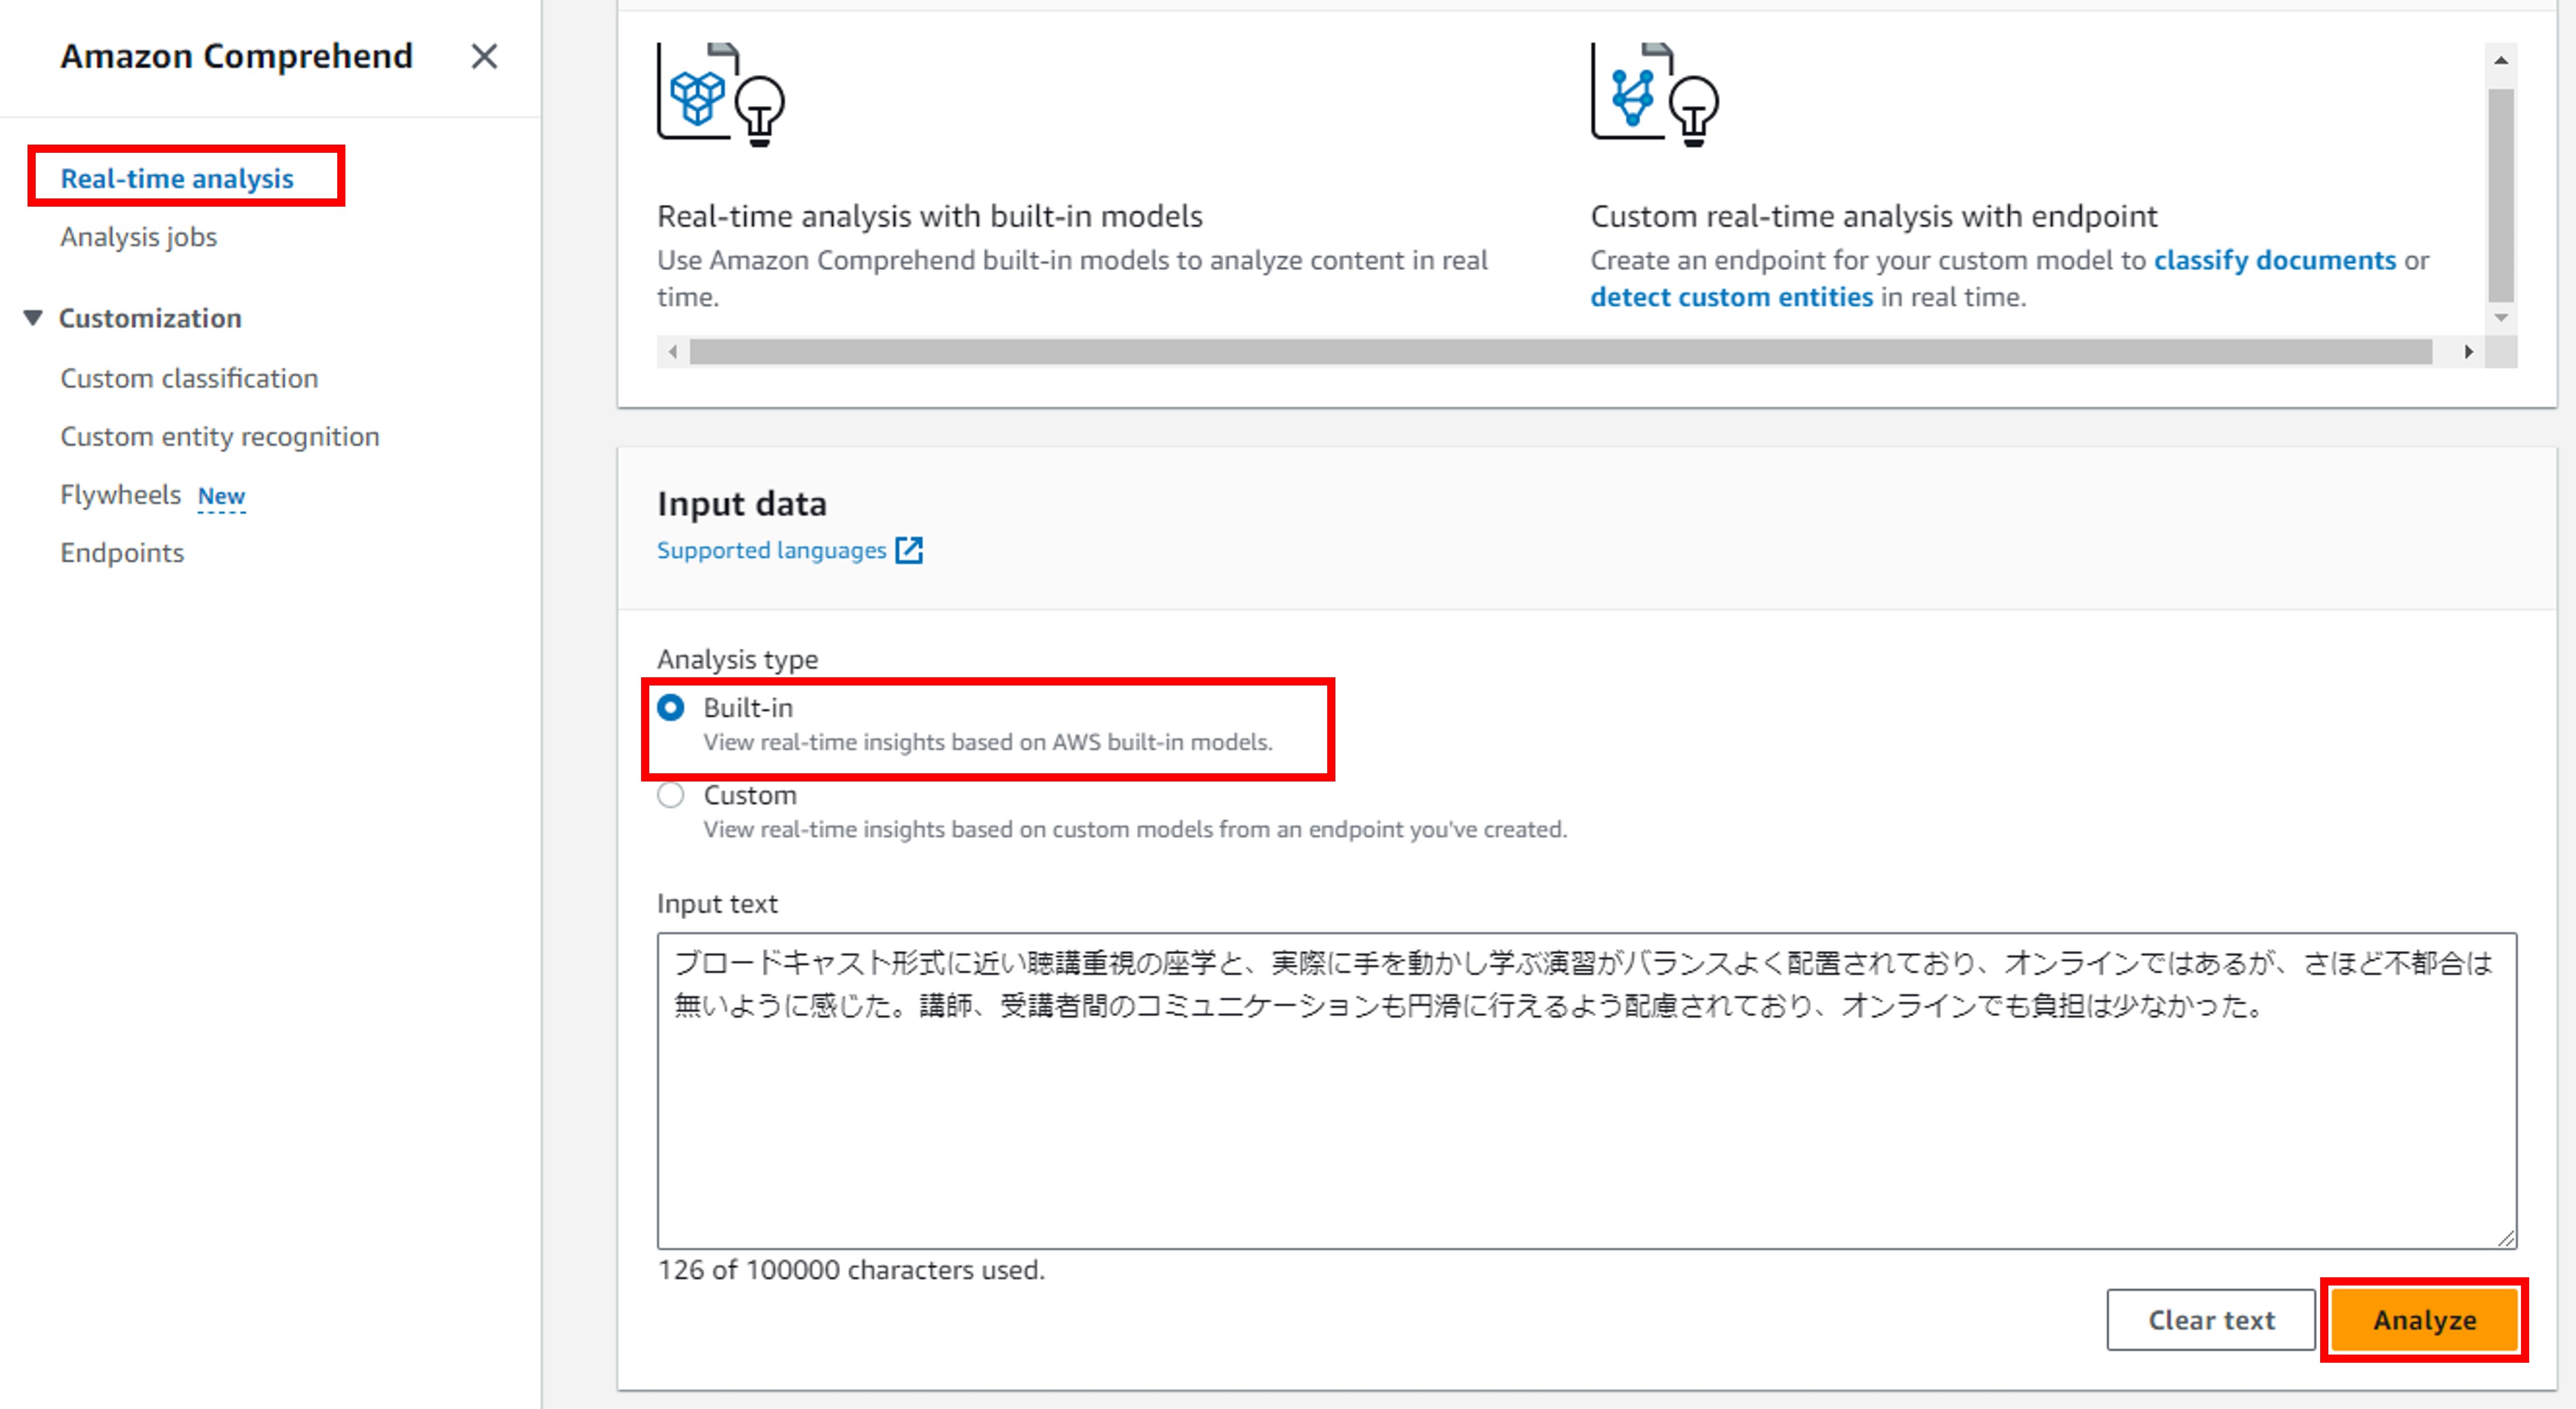2576x1409 pixels.
Task: Collapse the Customization section
Action: pyautogui.click(x=33, y=317)
